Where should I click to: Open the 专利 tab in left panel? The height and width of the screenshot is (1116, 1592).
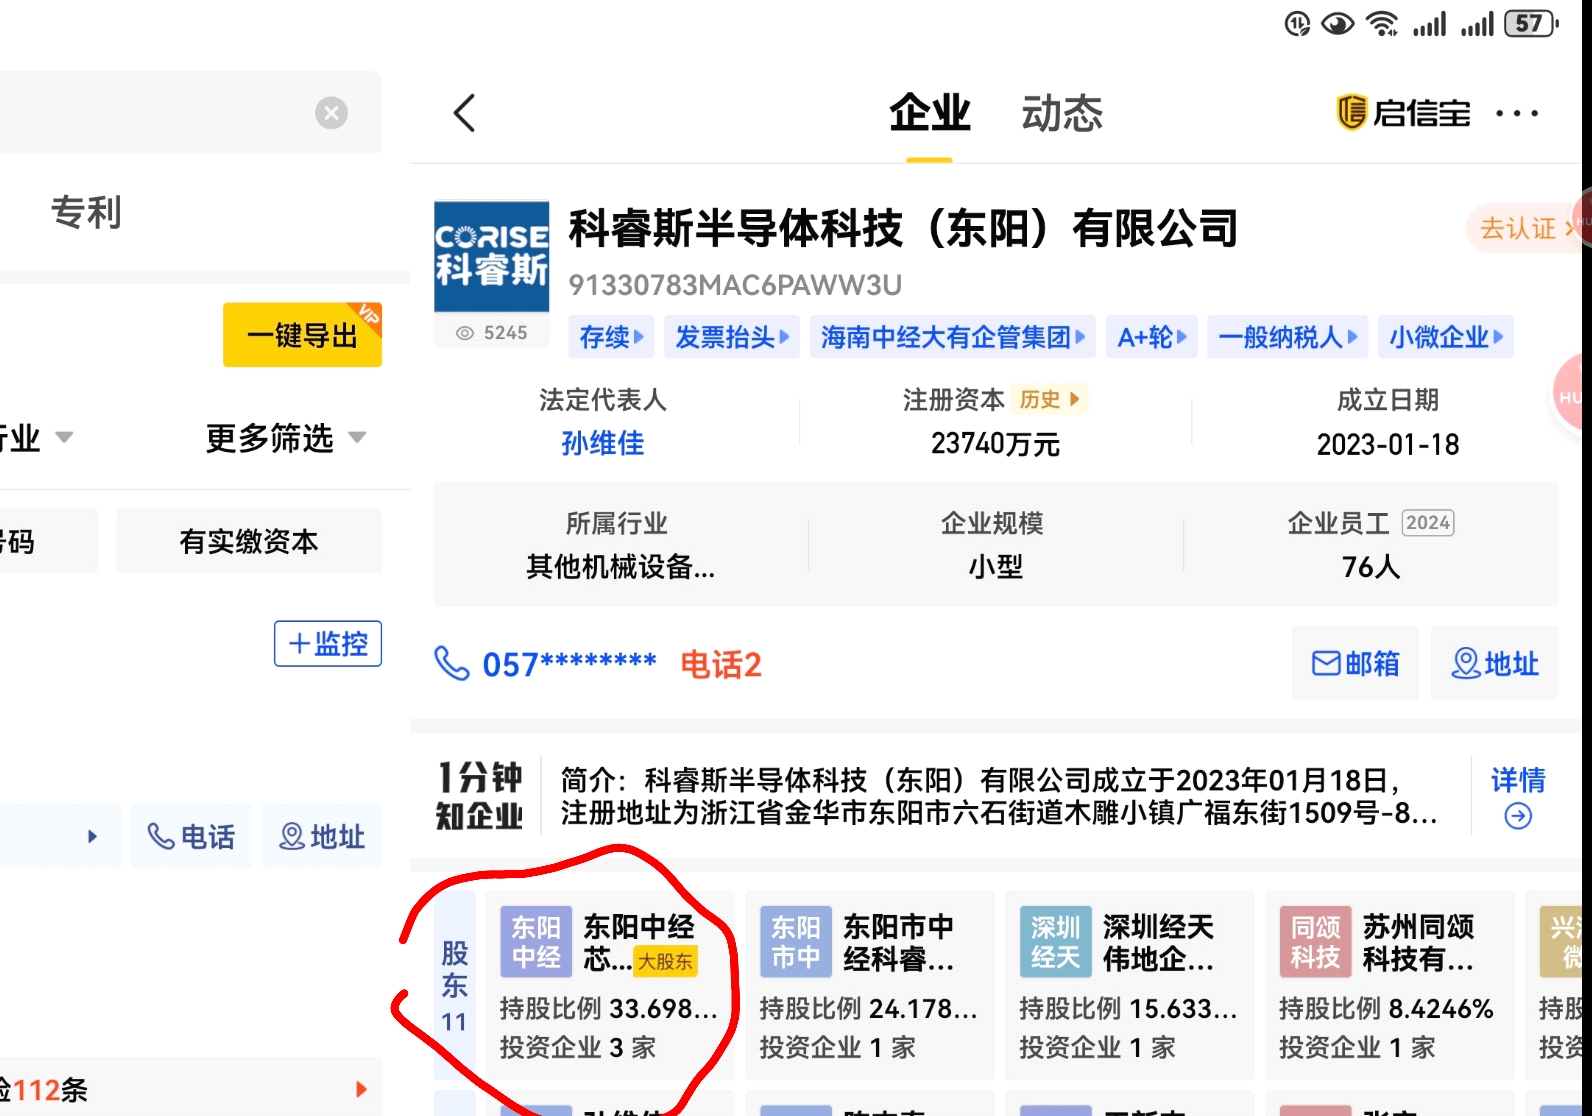(86, 212)
